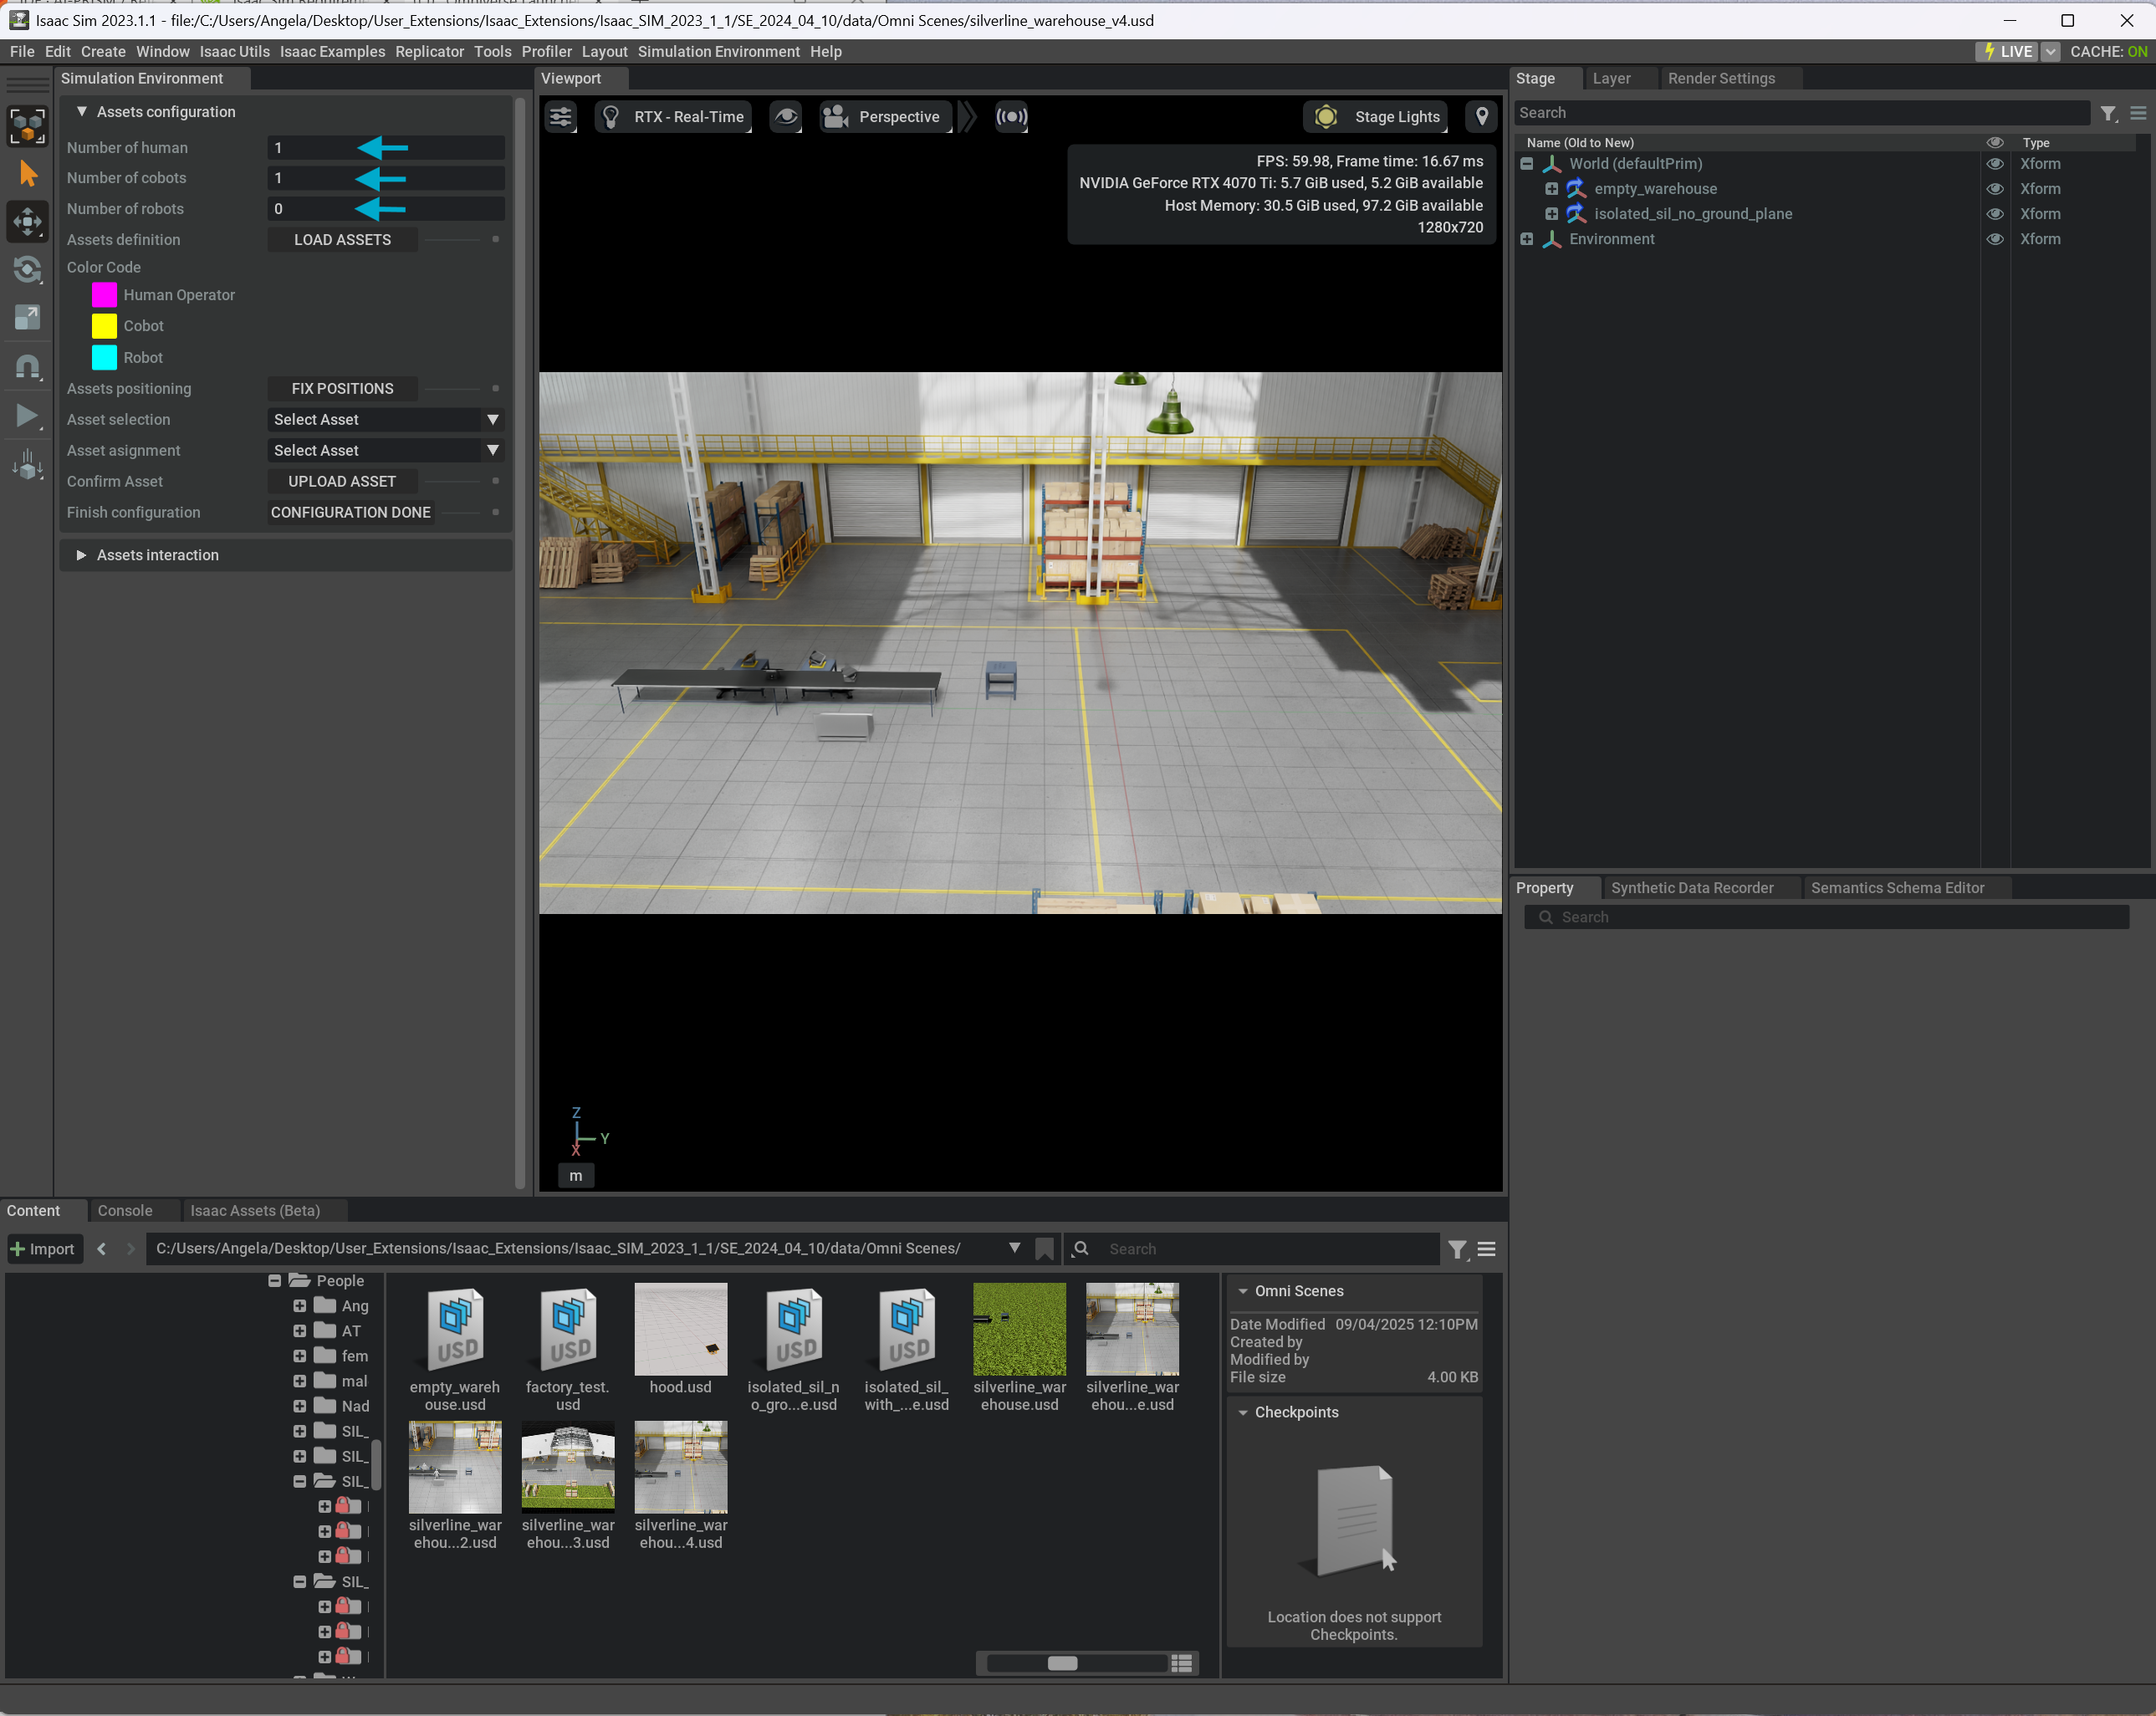Click the magenta Human Operator color swatch
The width and height of the screenshot is (2156, 1716).
point(104,295)
